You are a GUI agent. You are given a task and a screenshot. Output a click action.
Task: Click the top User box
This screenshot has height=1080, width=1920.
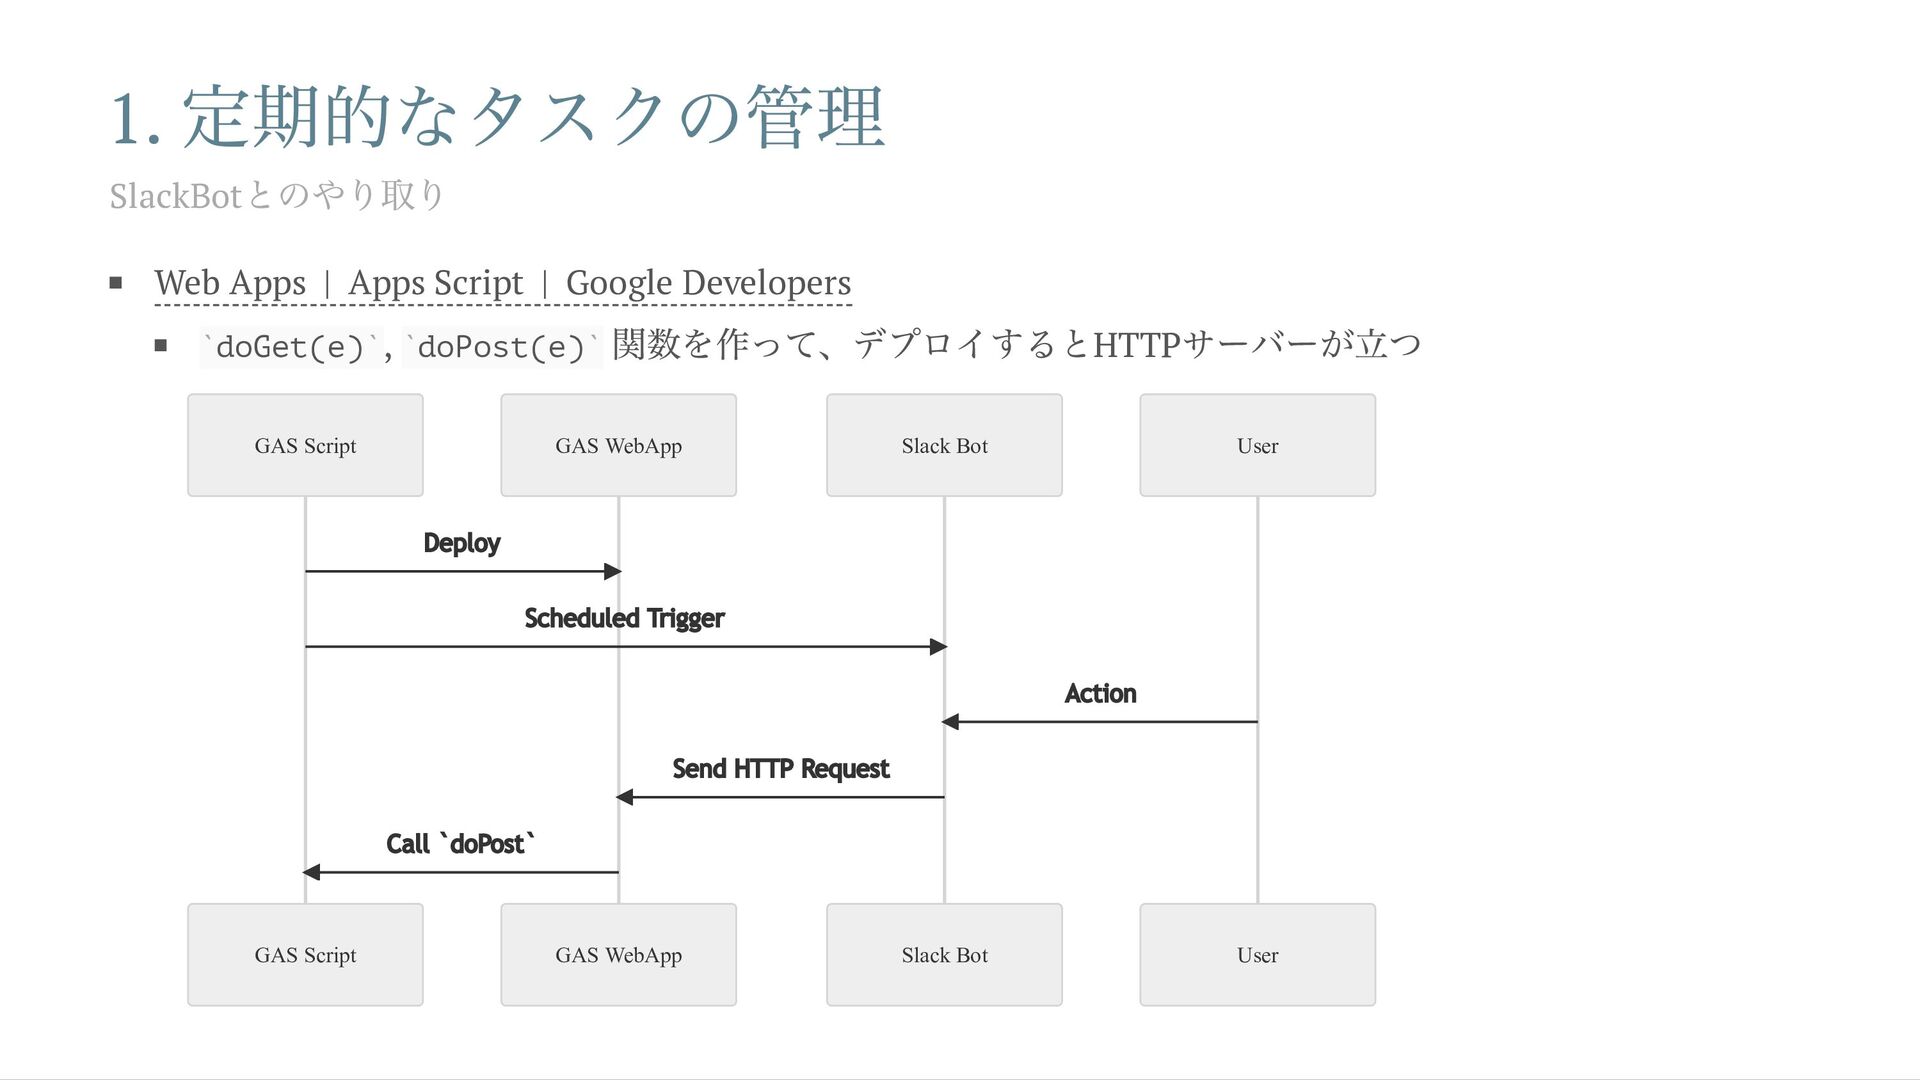click(x=1257, y=445)
